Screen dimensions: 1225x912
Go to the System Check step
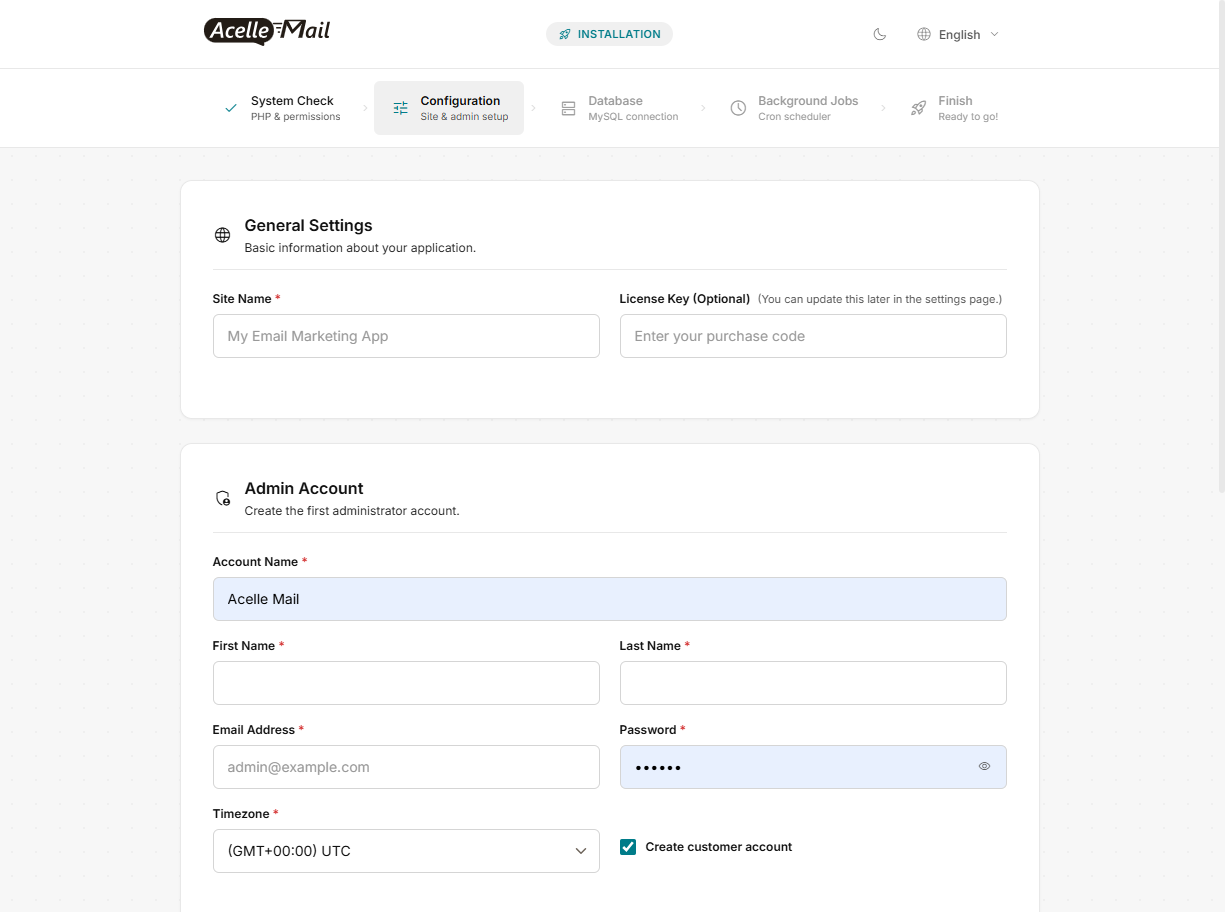[283, 108]
